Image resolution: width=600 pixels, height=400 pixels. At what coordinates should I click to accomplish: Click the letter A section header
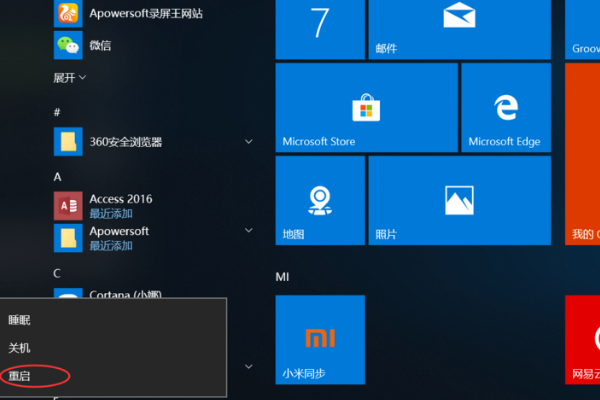pos(57,177)
